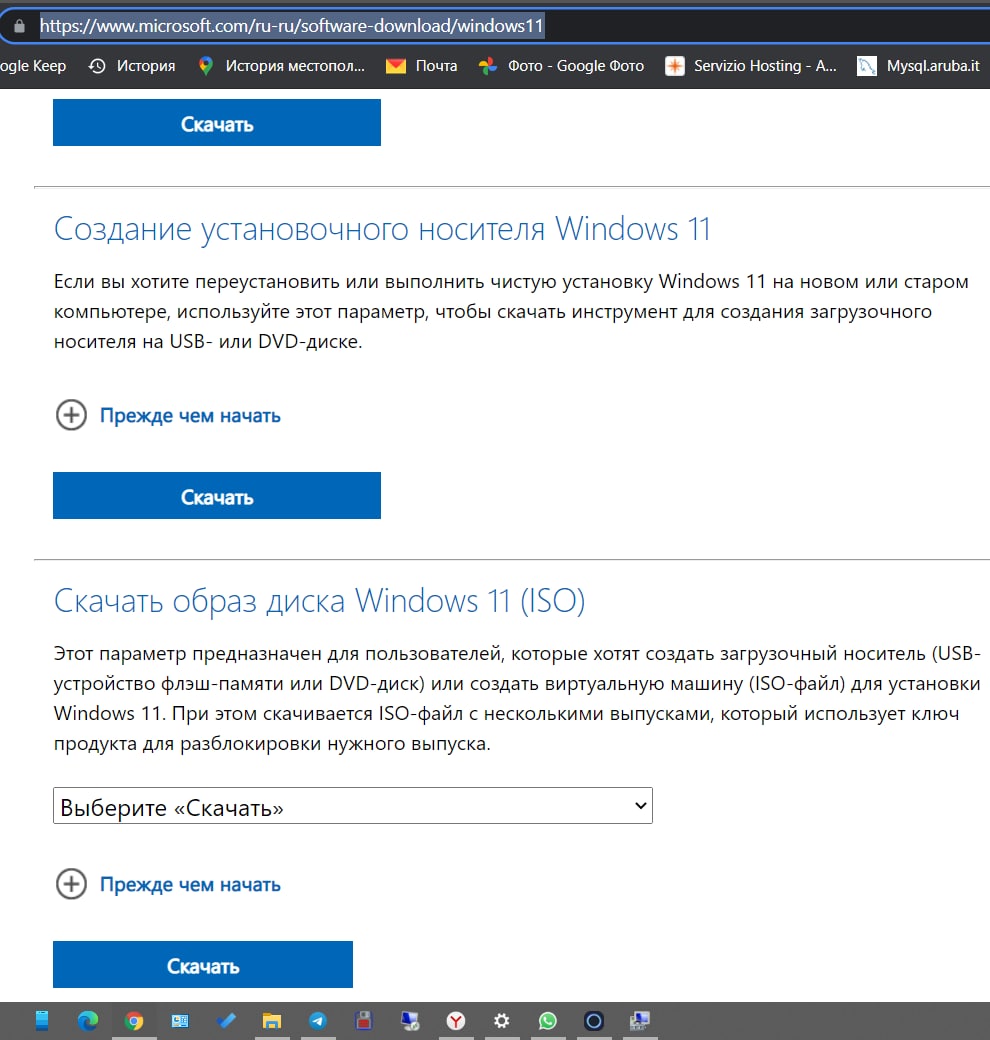Open Cortana circle icon in taskbar
990x1040 pixels.
(x=593, y=1021)
